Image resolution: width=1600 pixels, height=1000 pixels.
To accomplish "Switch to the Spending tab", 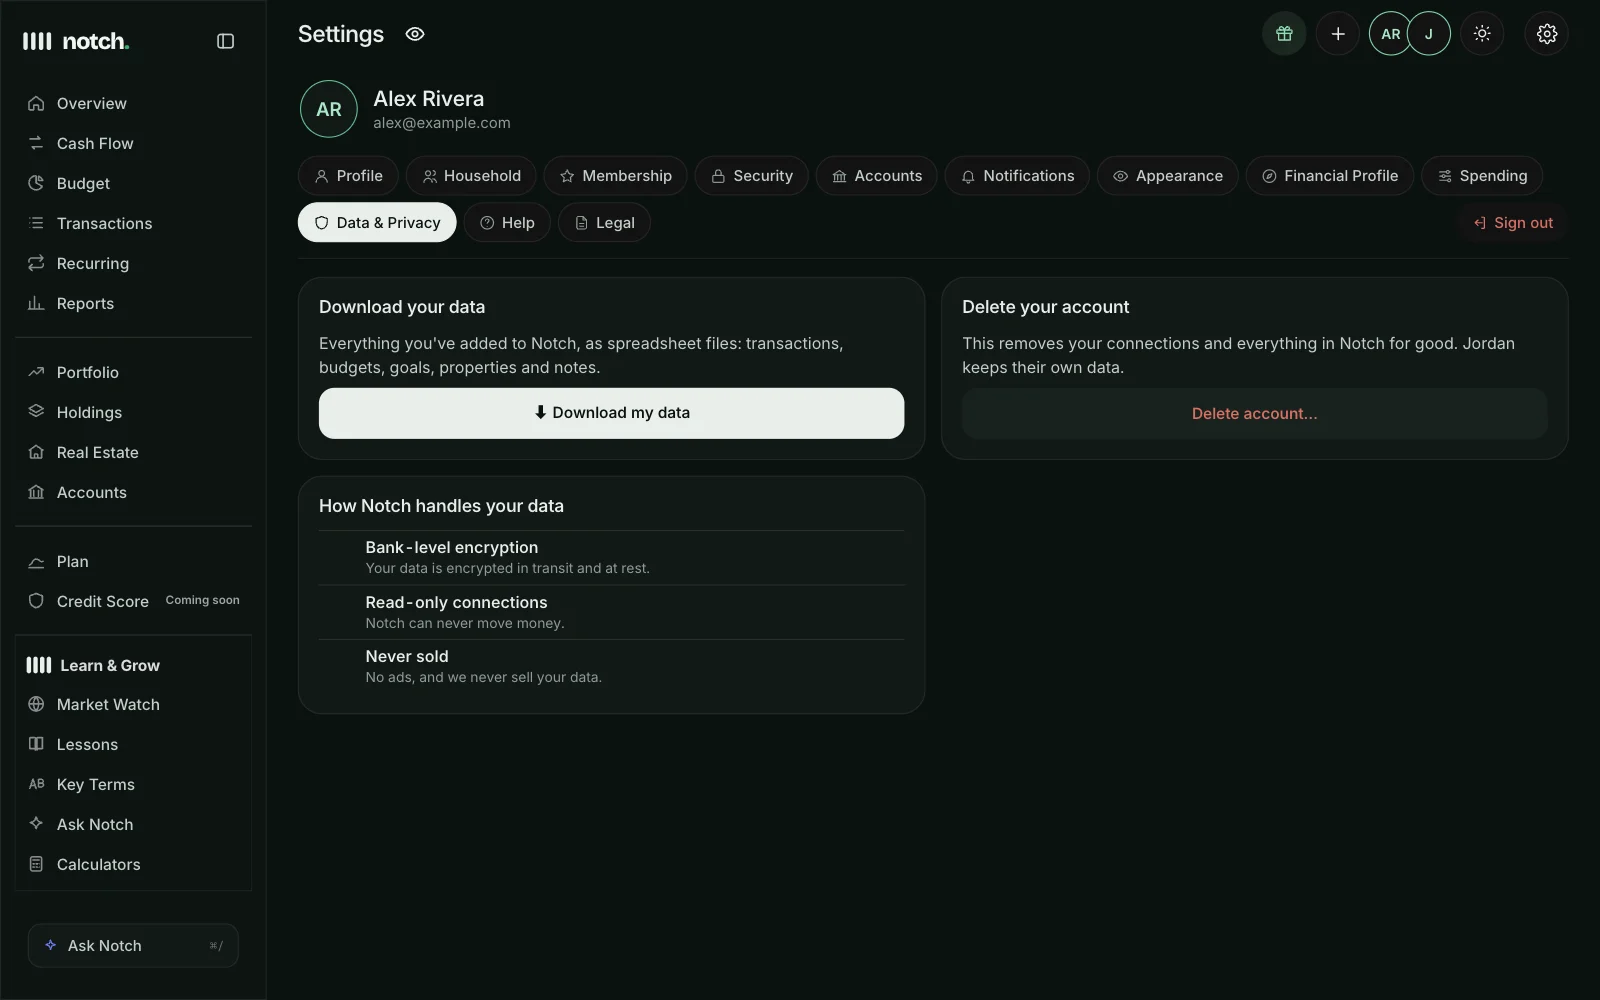I will (x=1481, y=176).
